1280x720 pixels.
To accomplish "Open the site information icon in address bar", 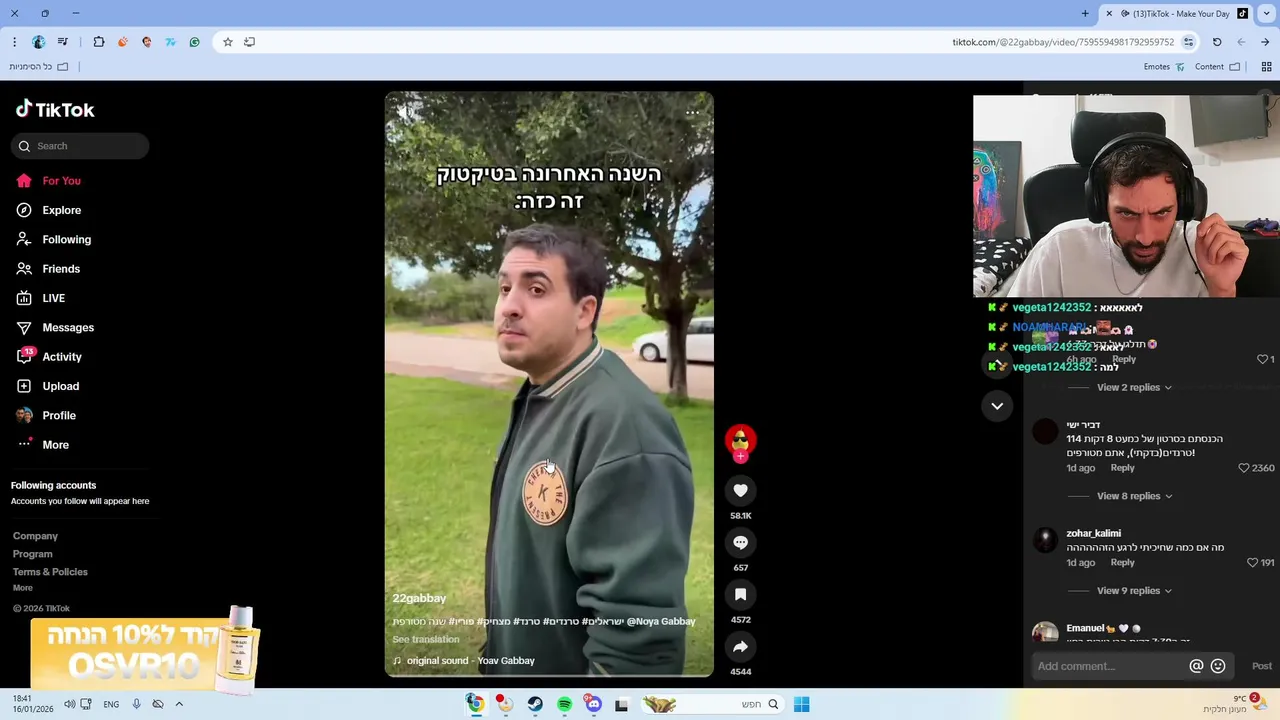I will [x=1188, y=42].
